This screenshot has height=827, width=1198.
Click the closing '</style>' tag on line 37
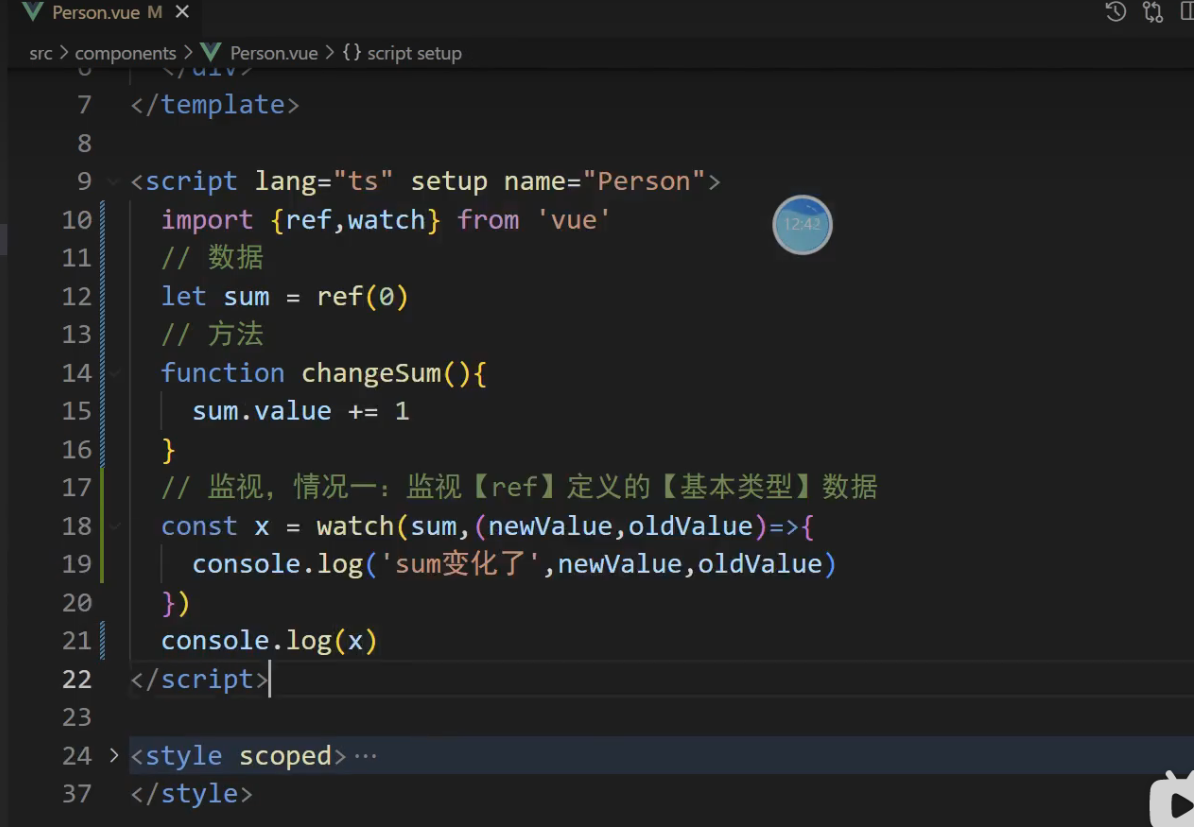pos(191,793)
